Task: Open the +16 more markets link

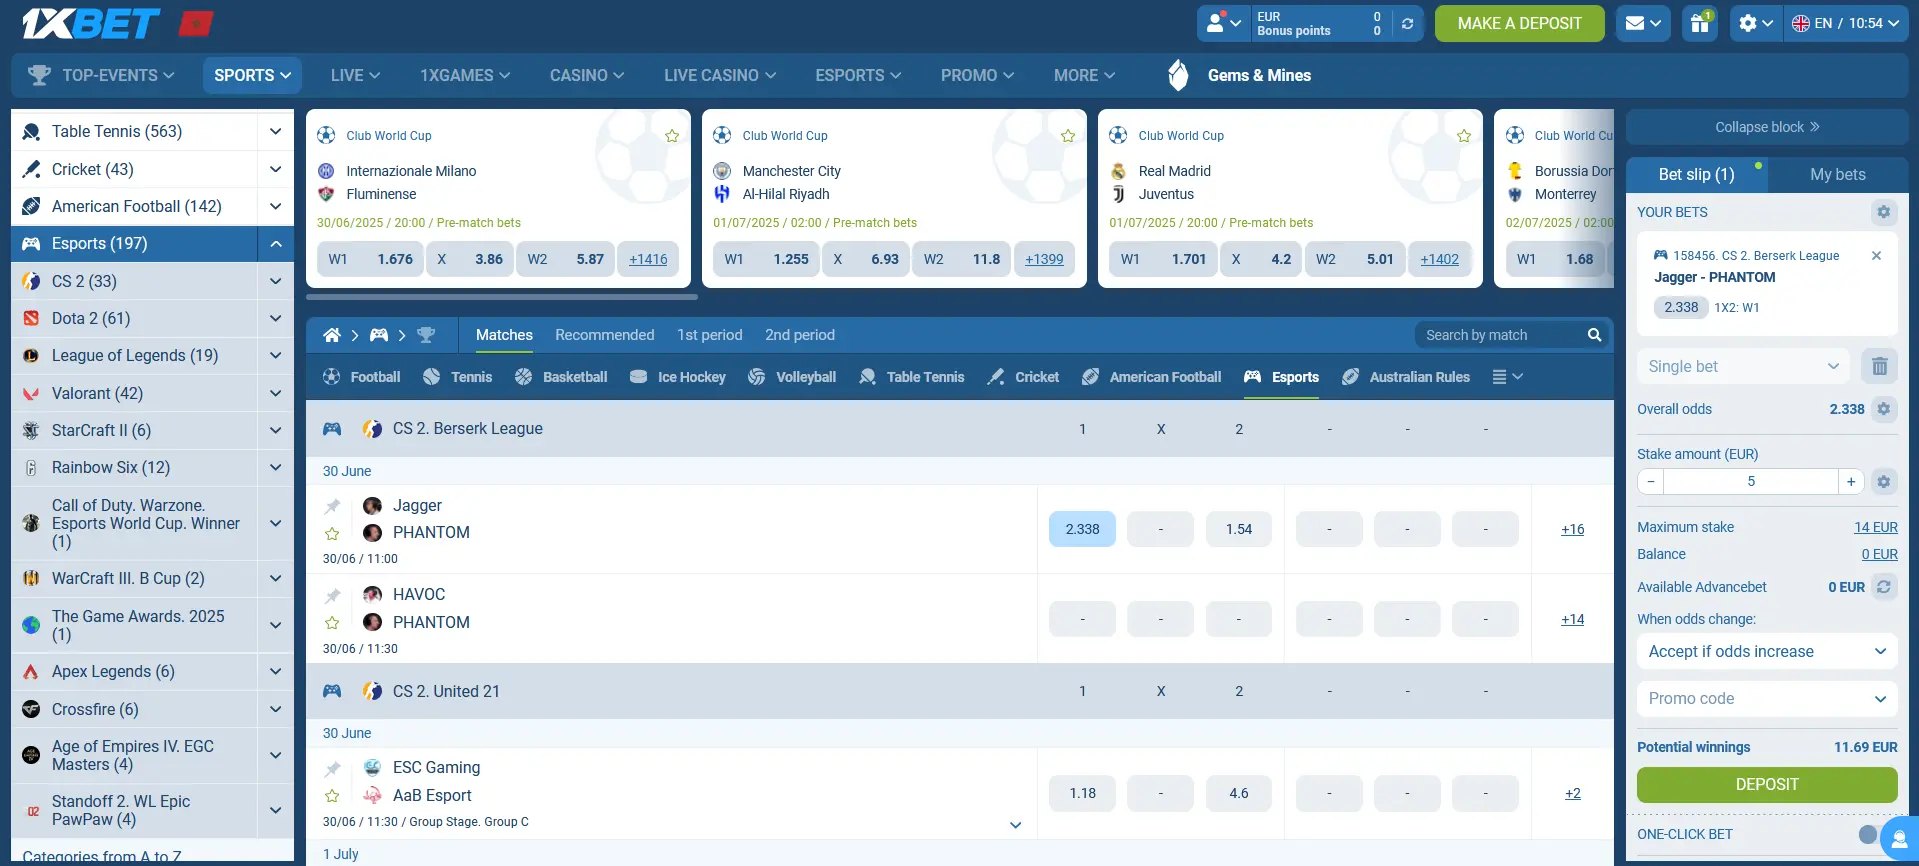Action: click(x=1572, y=530)
